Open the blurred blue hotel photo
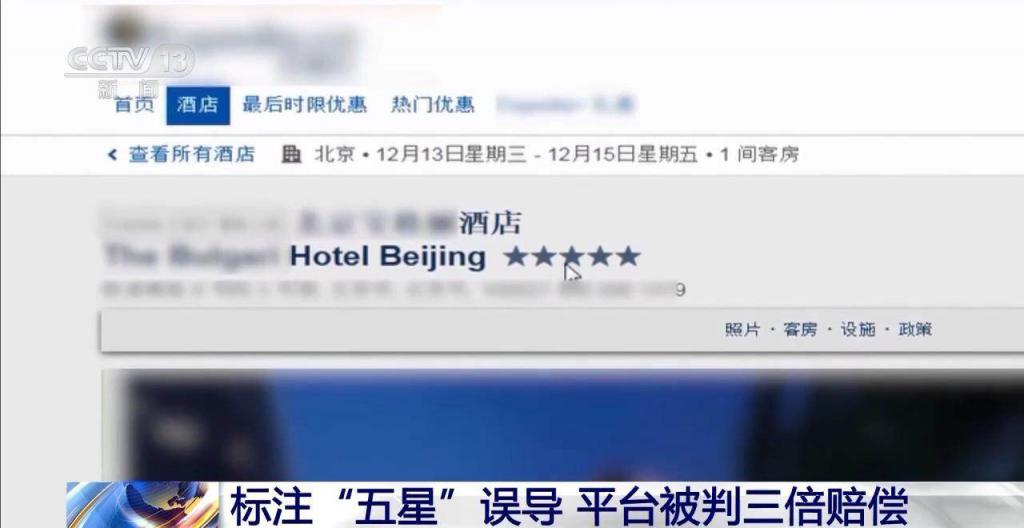The image size is (1024, 528). click(562, 425)
